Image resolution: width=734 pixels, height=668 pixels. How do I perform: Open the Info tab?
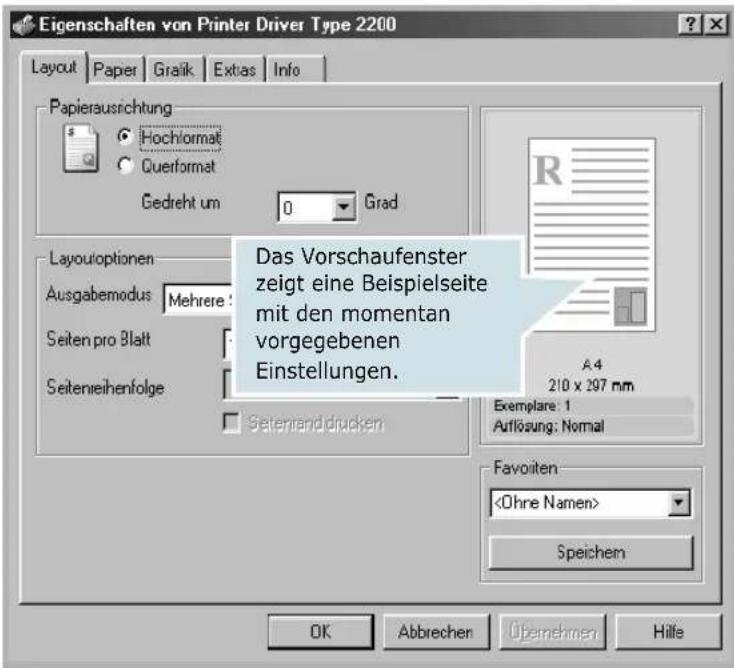[294, 70]
